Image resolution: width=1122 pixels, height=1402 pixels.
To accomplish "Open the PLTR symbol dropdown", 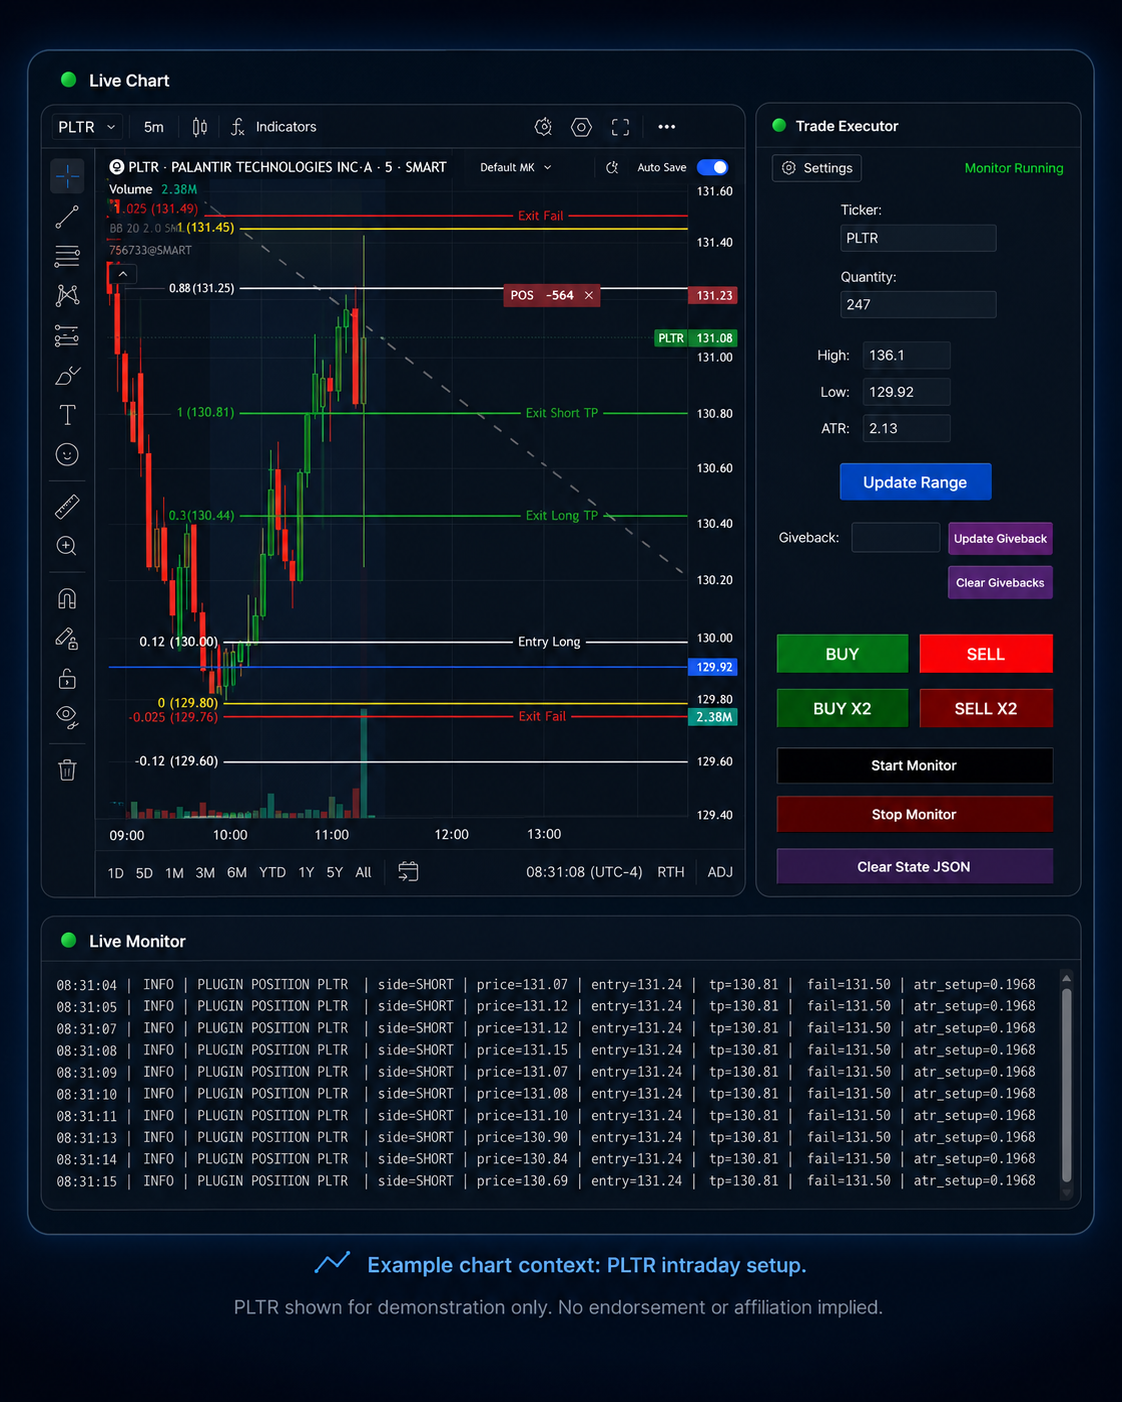I will click(87, 127).
